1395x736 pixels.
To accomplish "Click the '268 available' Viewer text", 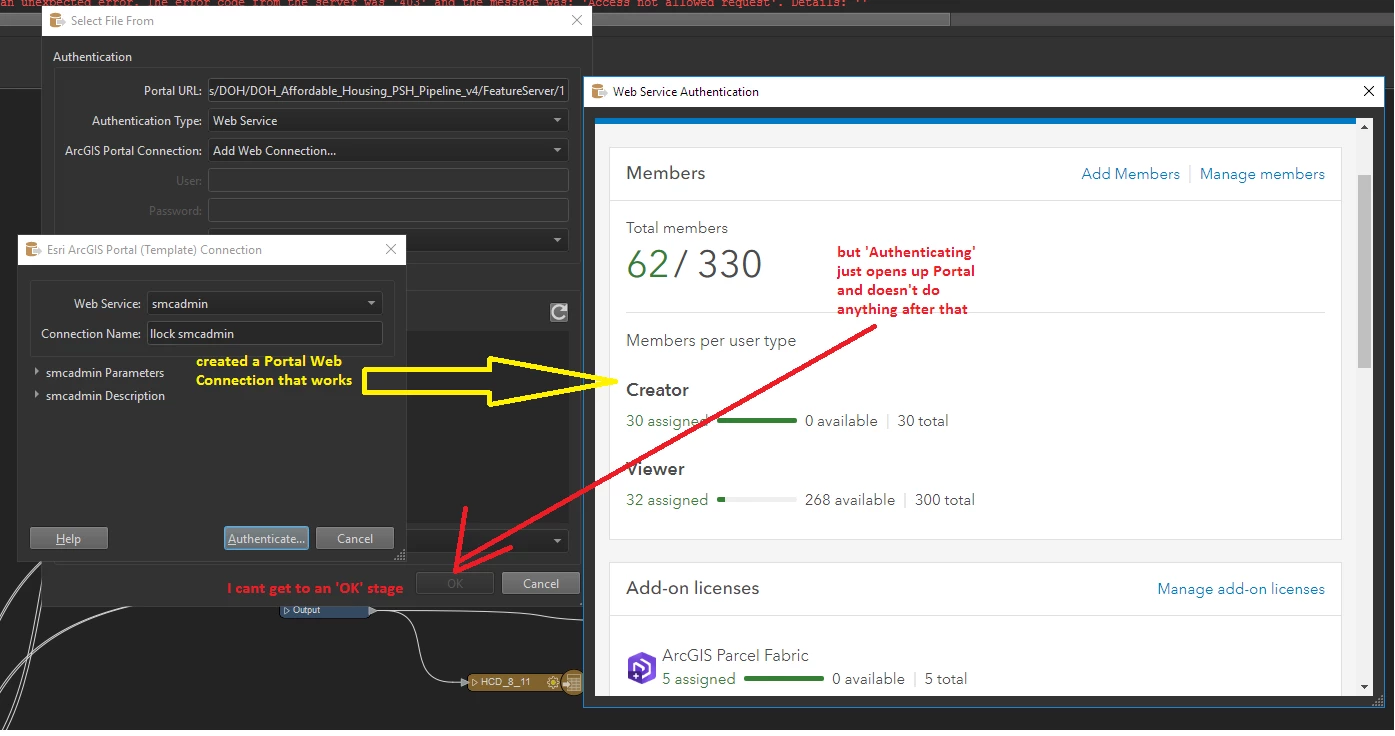I will point(850,500).
